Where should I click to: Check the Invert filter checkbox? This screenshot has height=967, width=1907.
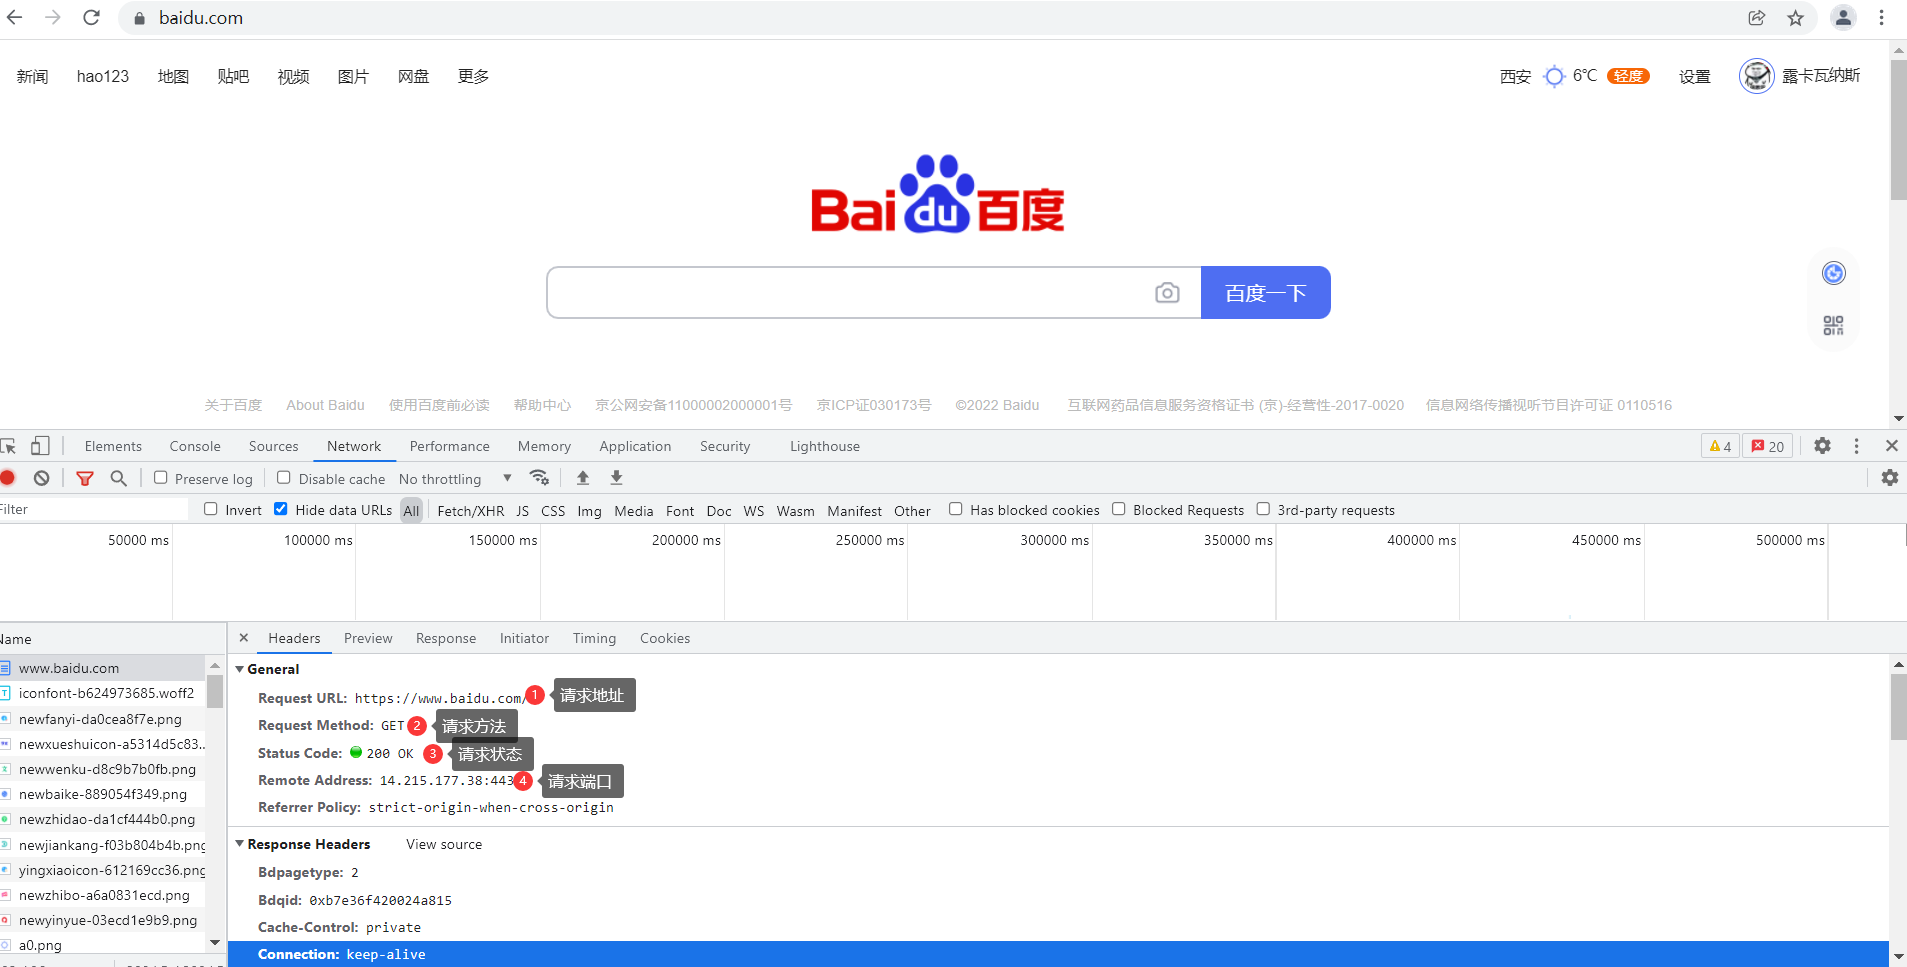pyautogui.click(x=211, y=509)
